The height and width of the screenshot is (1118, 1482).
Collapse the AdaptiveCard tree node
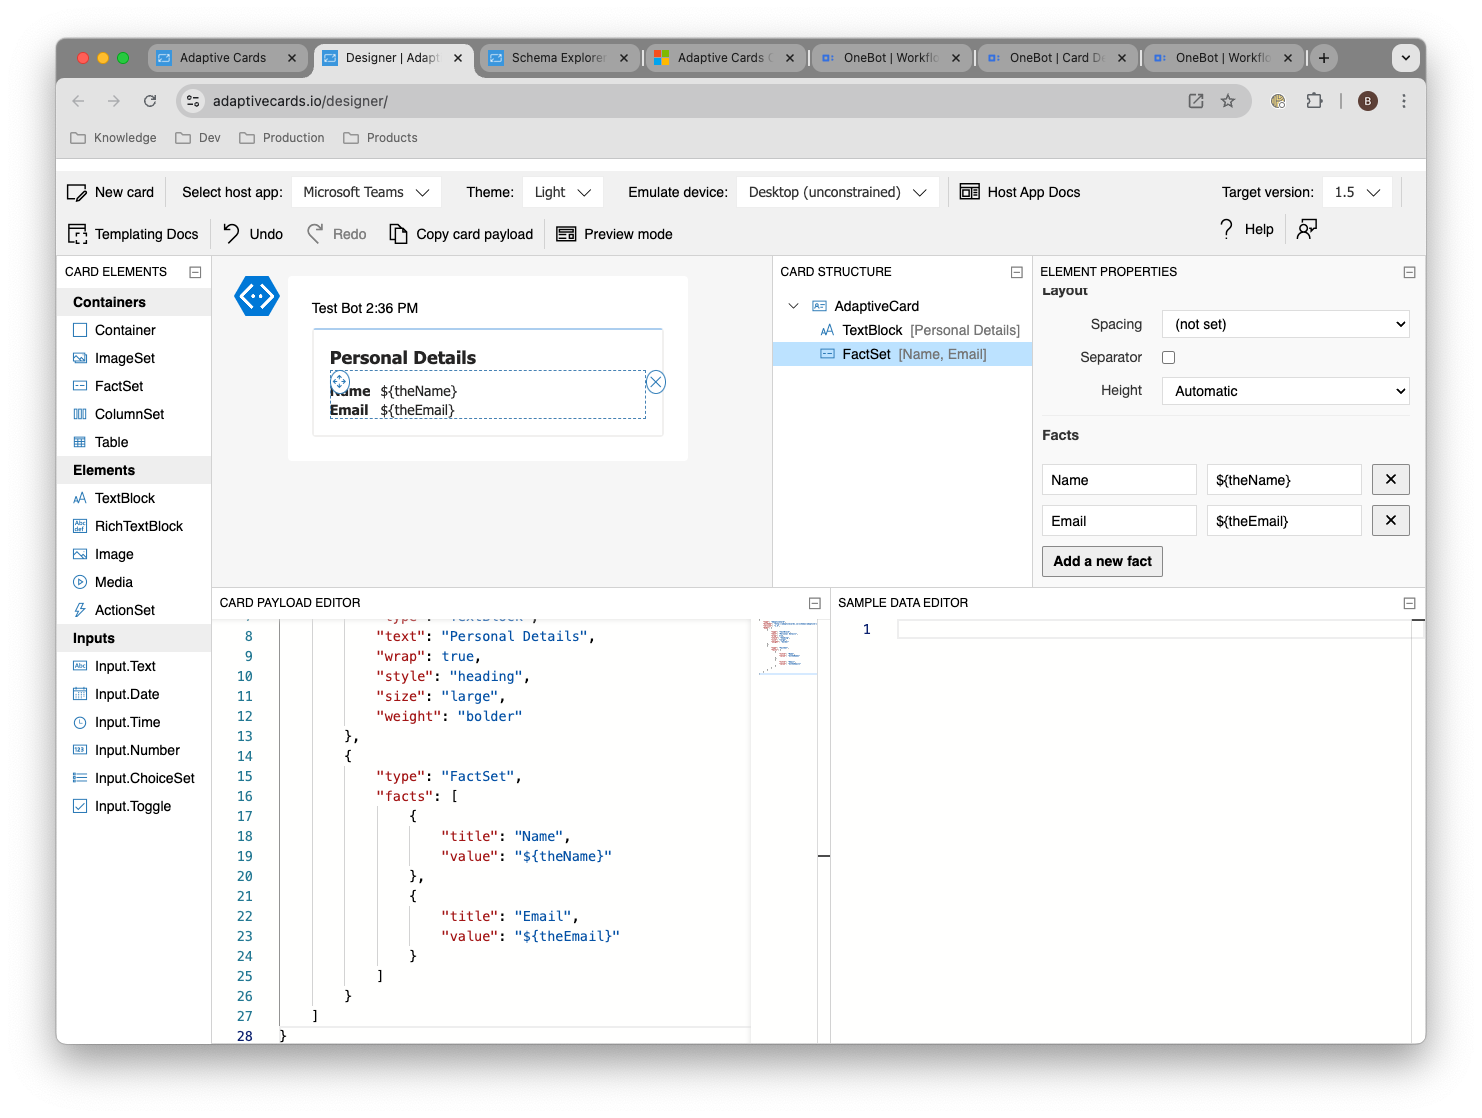(x=794, y=306)
